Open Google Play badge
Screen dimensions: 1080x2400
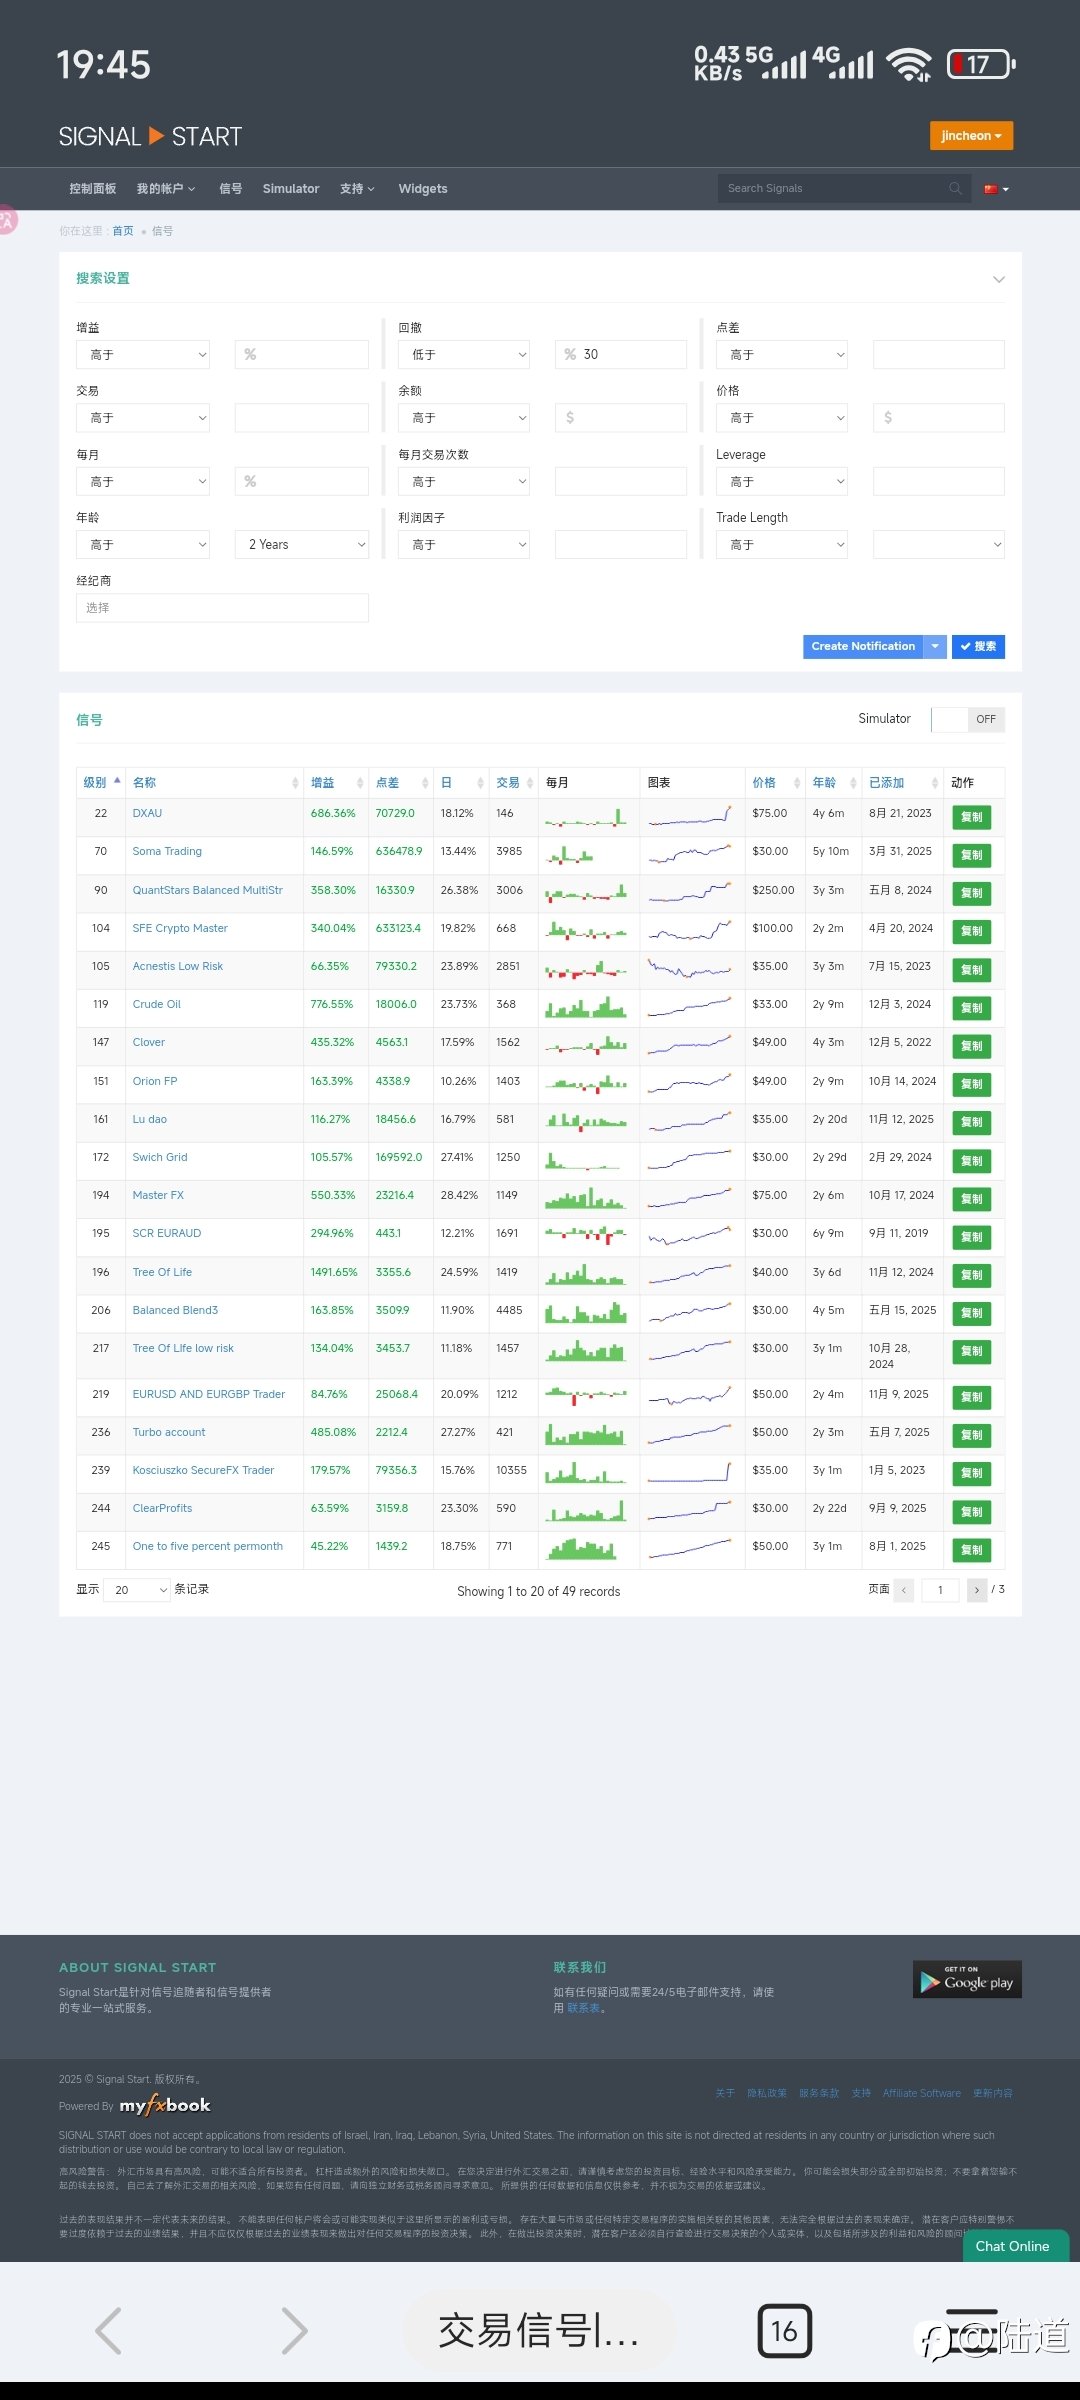click(x=967, y=1979)
